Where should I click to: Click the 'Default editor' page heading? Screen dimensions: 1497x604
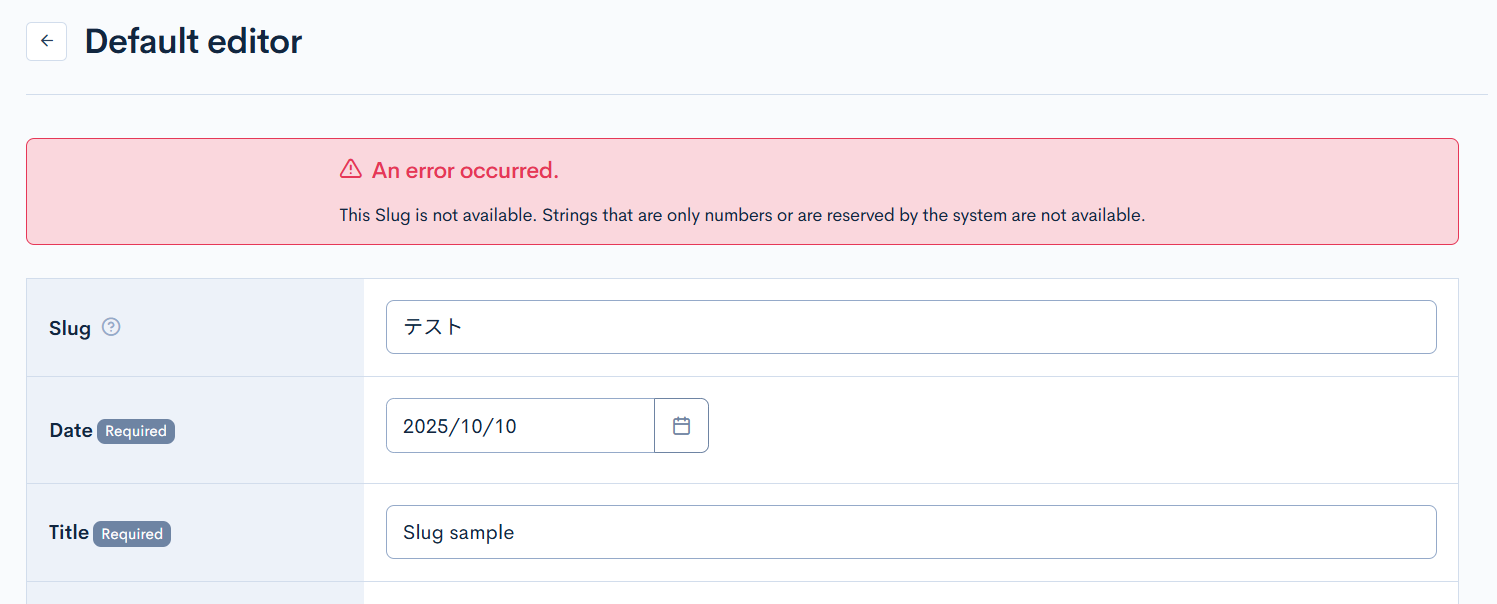click(193, 42)
